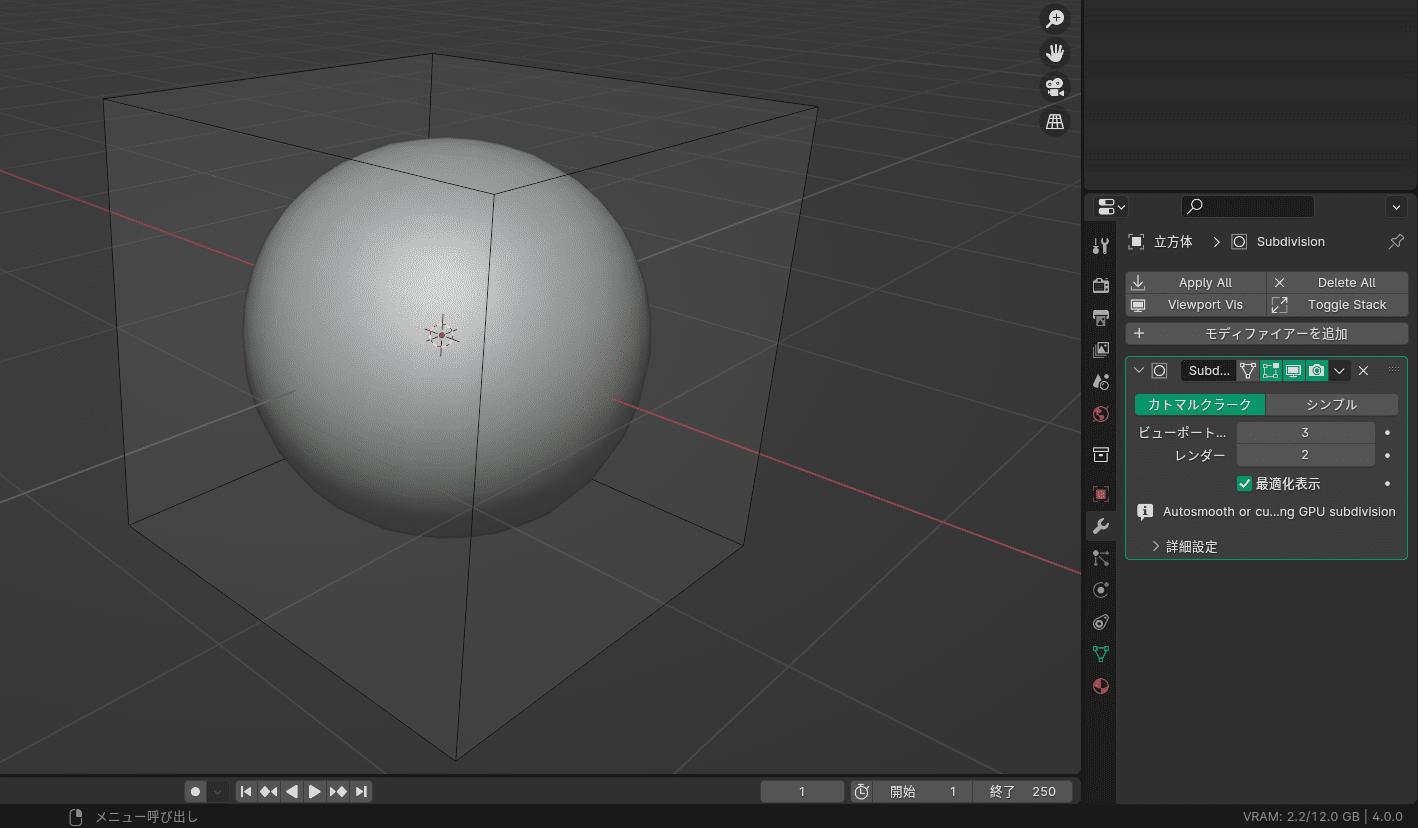
Task: Toggle modifier viewport display icon
Action: [1294, 371]
